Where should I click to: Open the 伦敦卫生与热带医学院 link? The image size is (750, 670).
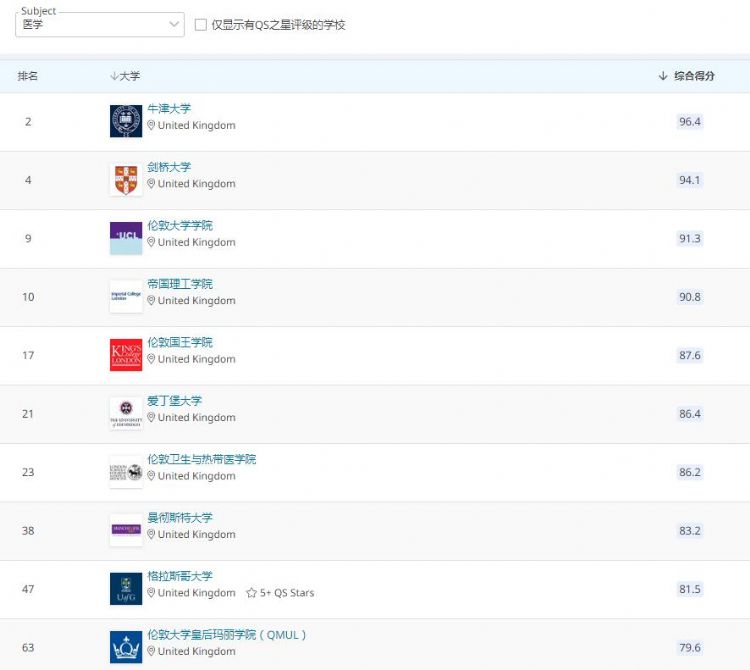[201, 459]
